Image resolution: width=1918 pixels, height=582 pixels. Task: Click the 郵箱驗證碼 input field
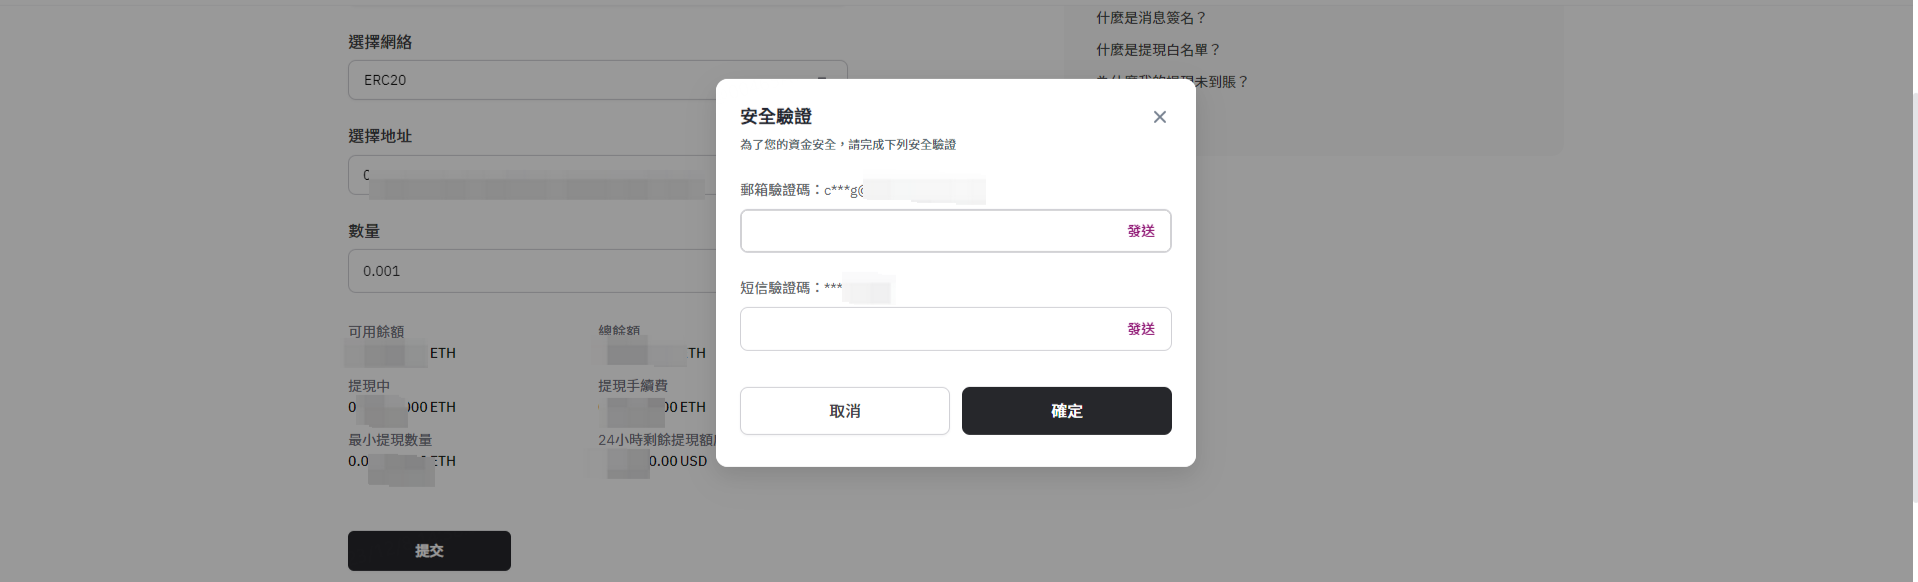point(930,231)
